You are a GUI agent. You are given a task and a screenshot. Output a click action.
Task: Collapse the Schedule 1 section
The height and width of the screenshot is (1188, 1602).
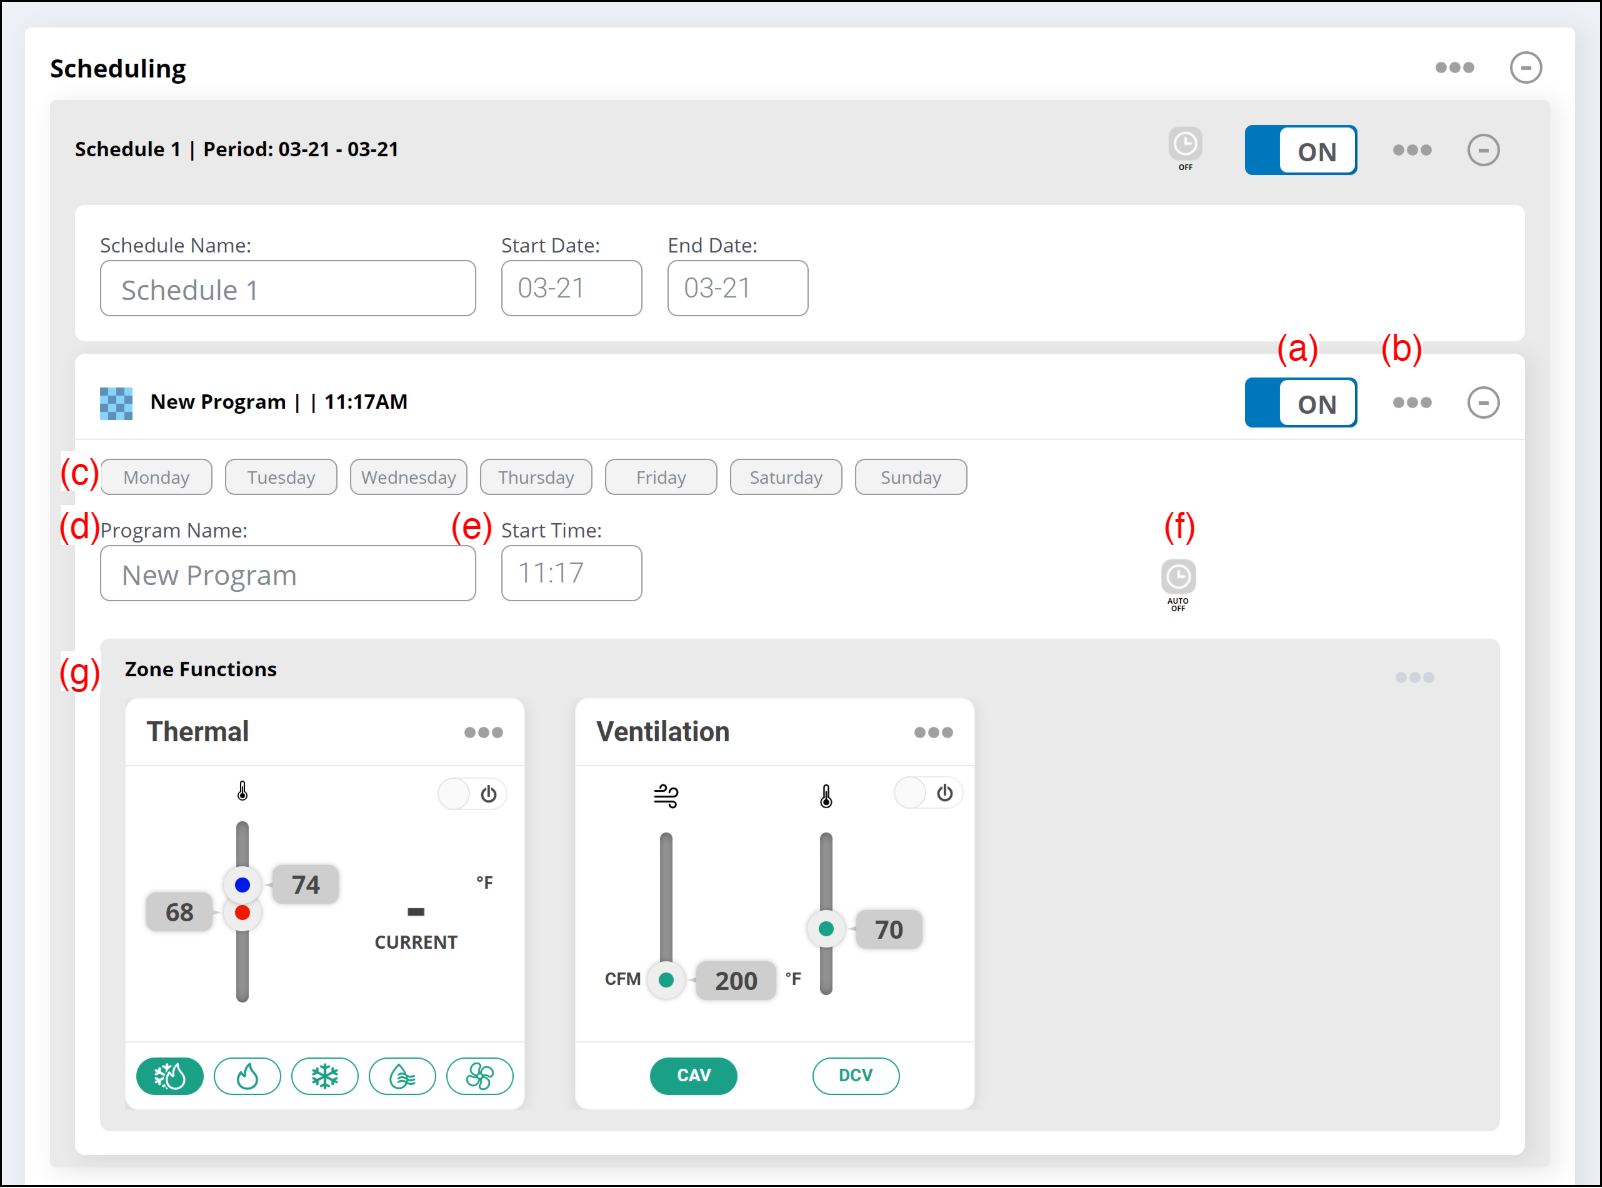1483,150
